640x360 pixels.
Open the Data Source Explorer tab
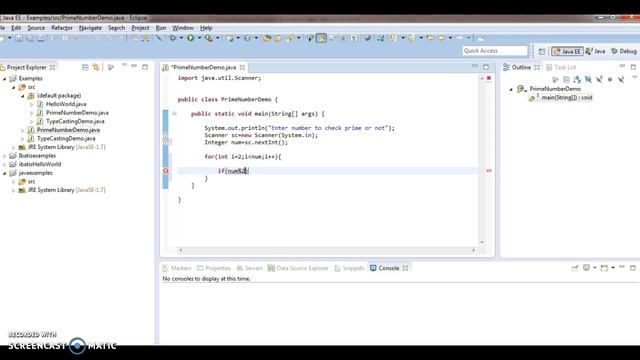(298, 268)
